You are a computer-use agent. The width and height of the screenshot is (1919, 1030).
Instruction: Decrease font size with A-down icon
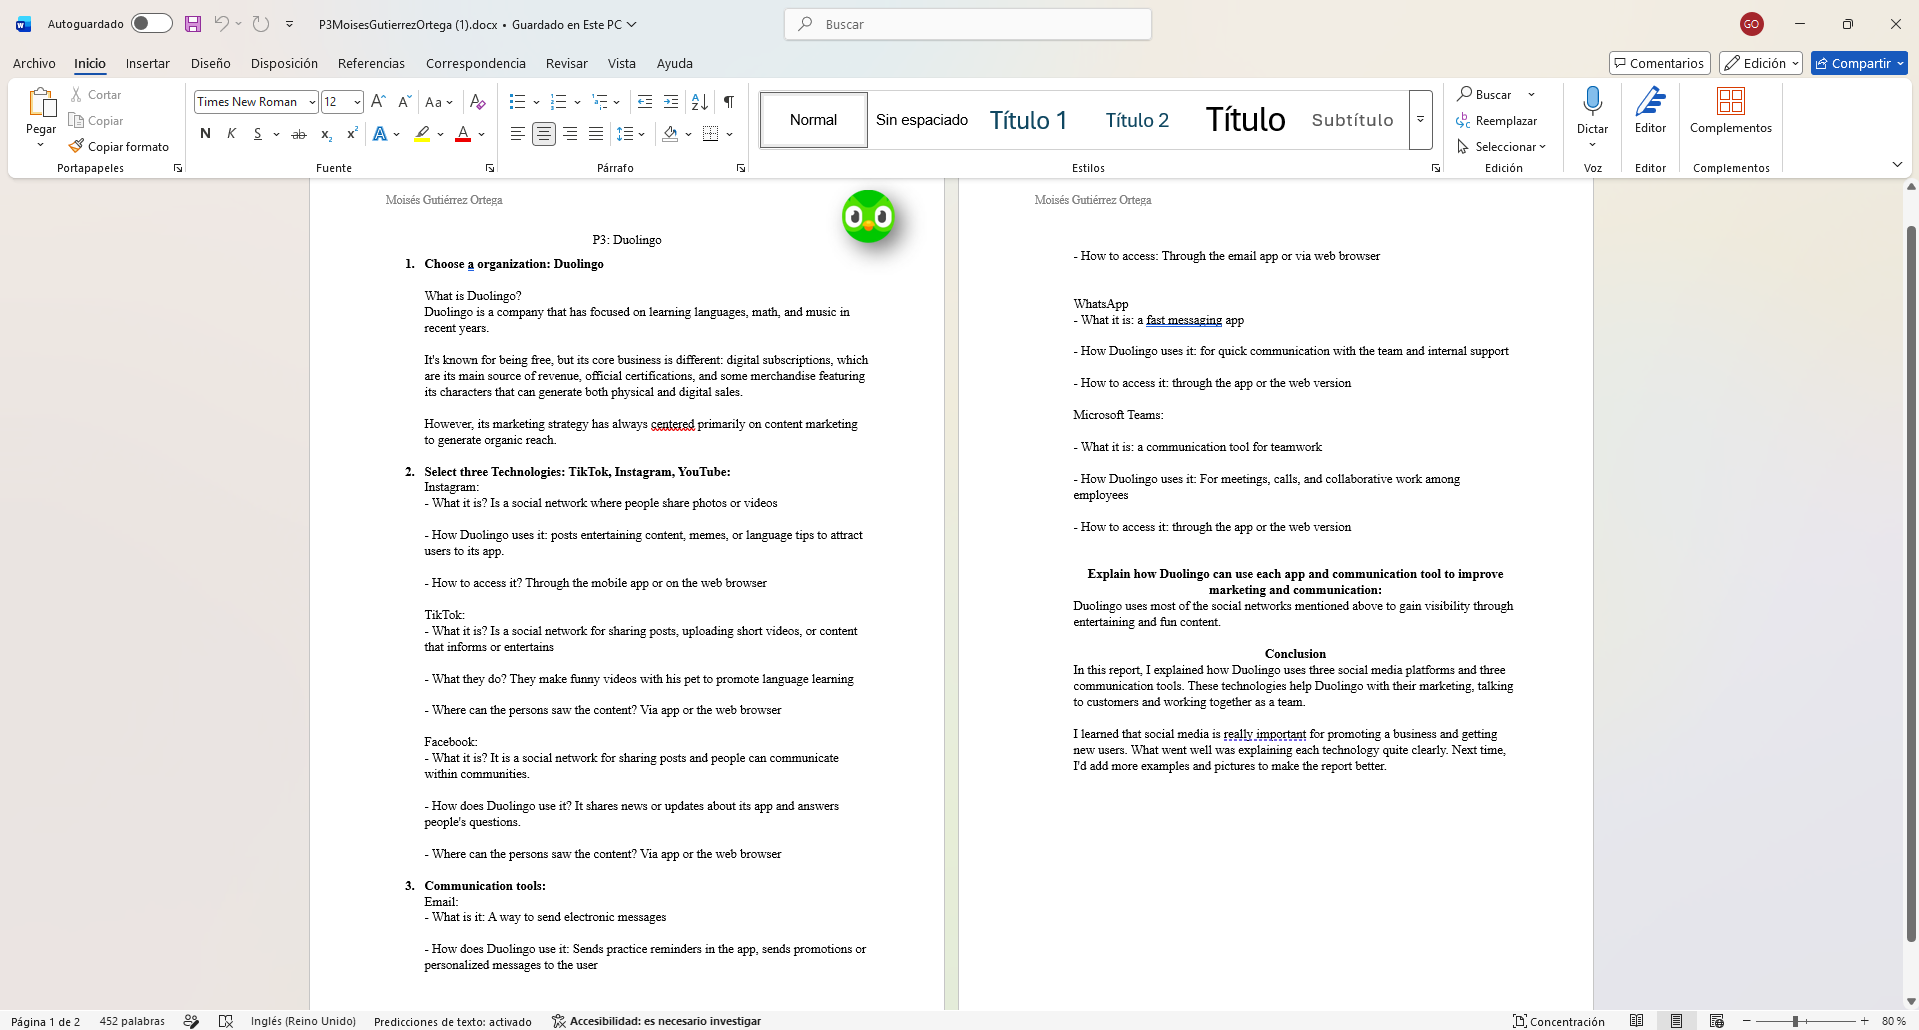[404, 102]
